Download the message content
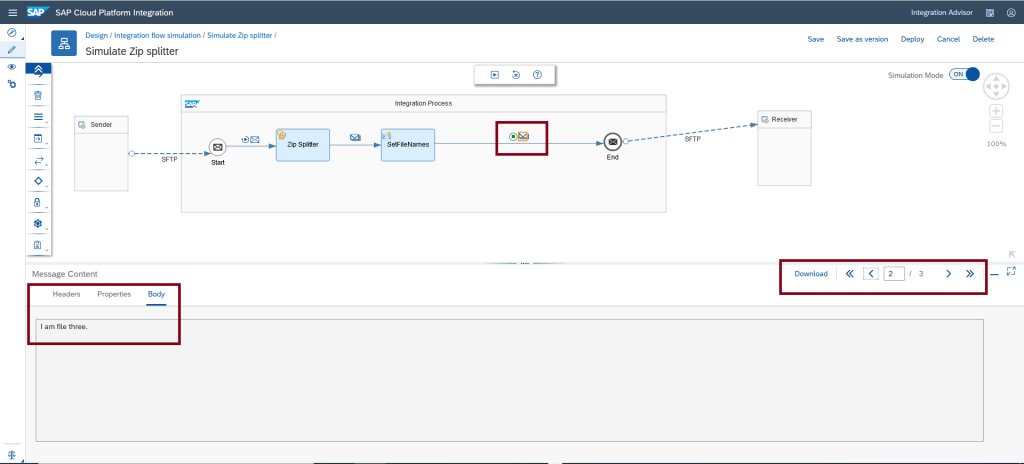 tap(811, 274)
